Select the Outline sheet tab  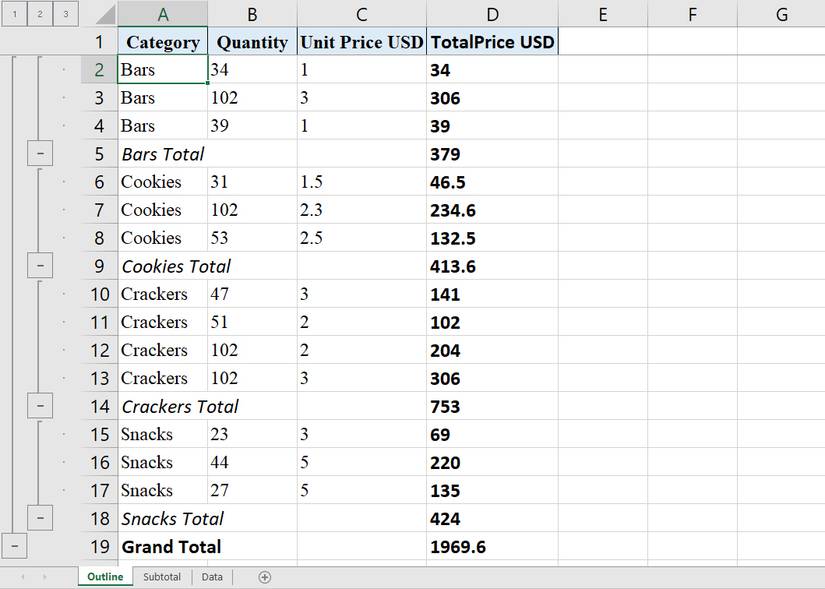coord(105,577)
